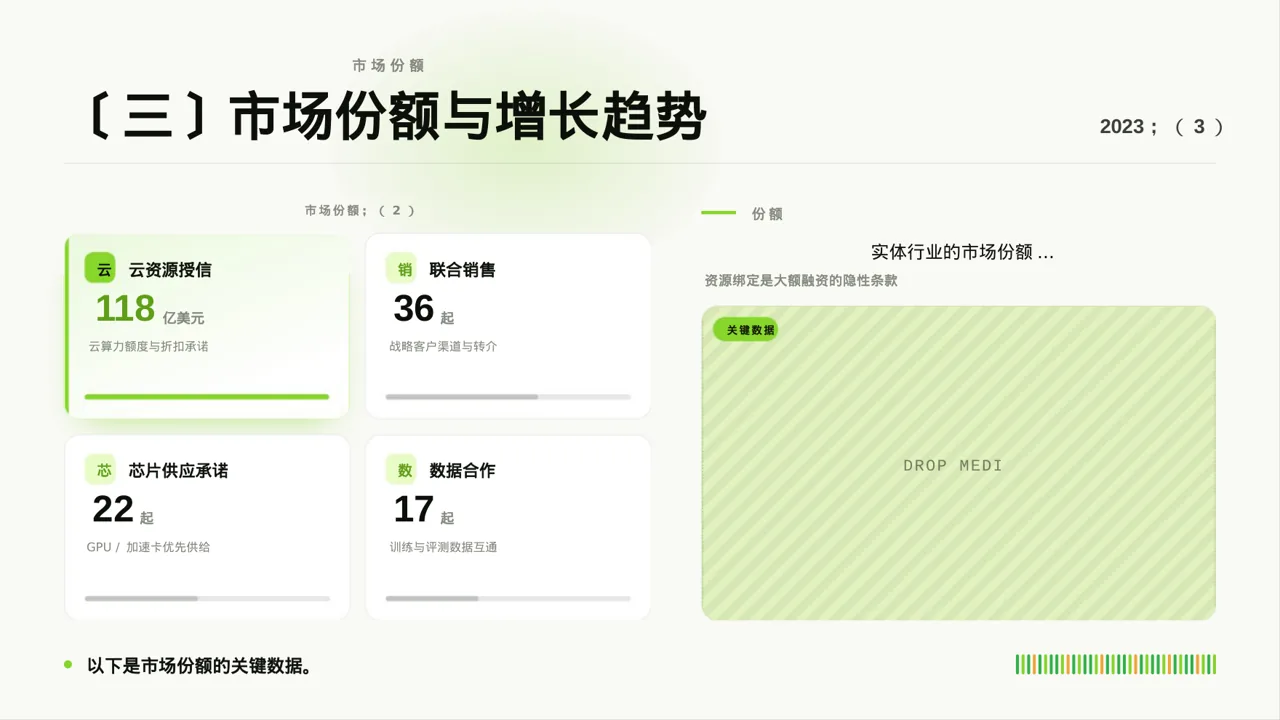Select the text 云算力额度与折扣承诺

[x=148, y=346]
